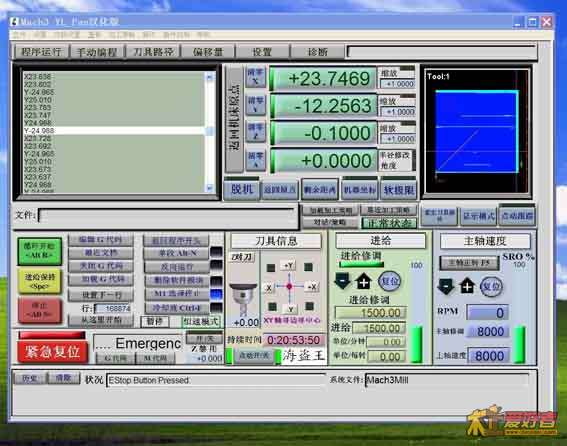The width and height of the screenshot is (567, 446).
Task: Click the red 紧急复位 emergency reset button
Action: coord(53,351)
